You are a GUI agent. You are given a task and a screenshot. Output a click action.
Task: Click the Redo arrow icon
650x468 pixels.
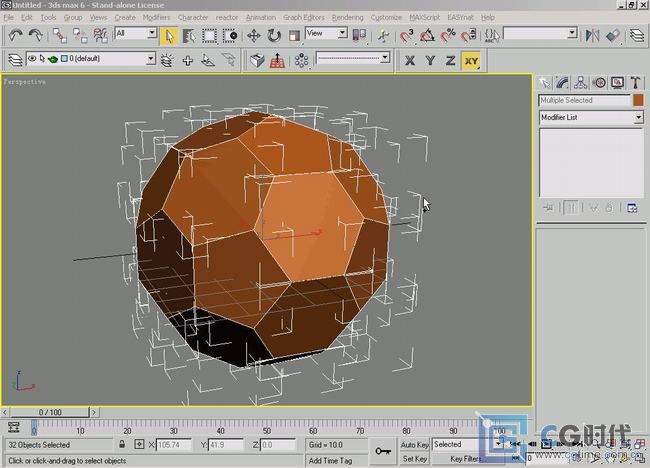click(x=36, y=35)
